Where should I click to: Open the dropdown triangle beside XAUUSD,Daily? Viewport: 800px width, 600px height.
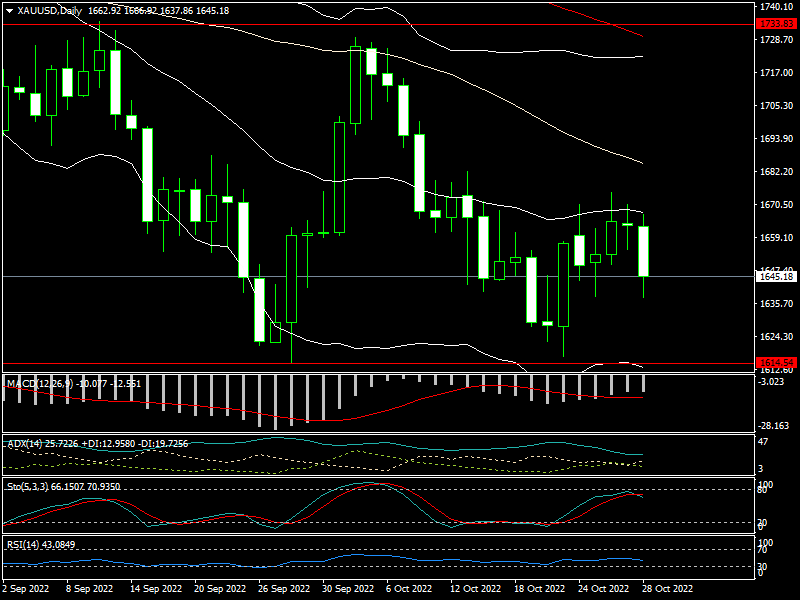click(x=9, y=10)
